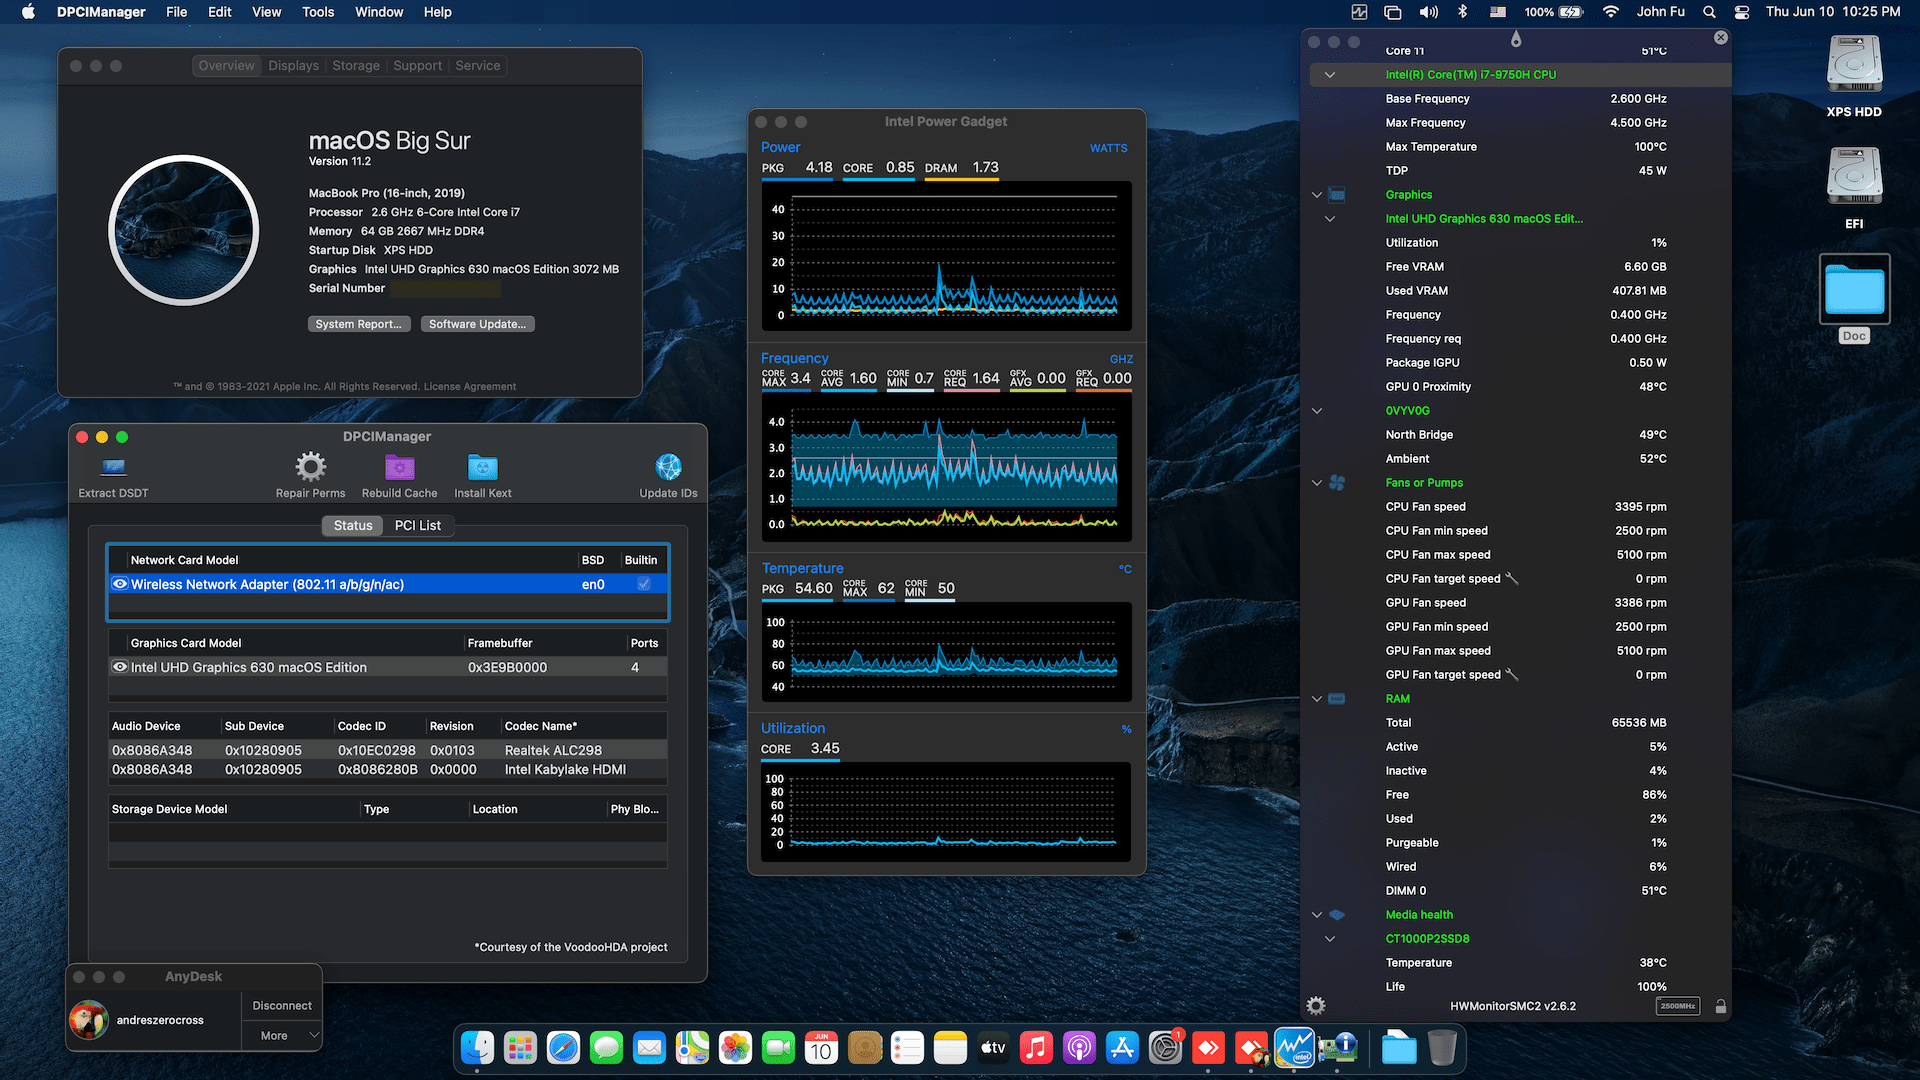Open the Apple menu
Viewport: 1920px width, 1080px height.
pyautogui.click(x=28, y=12)
